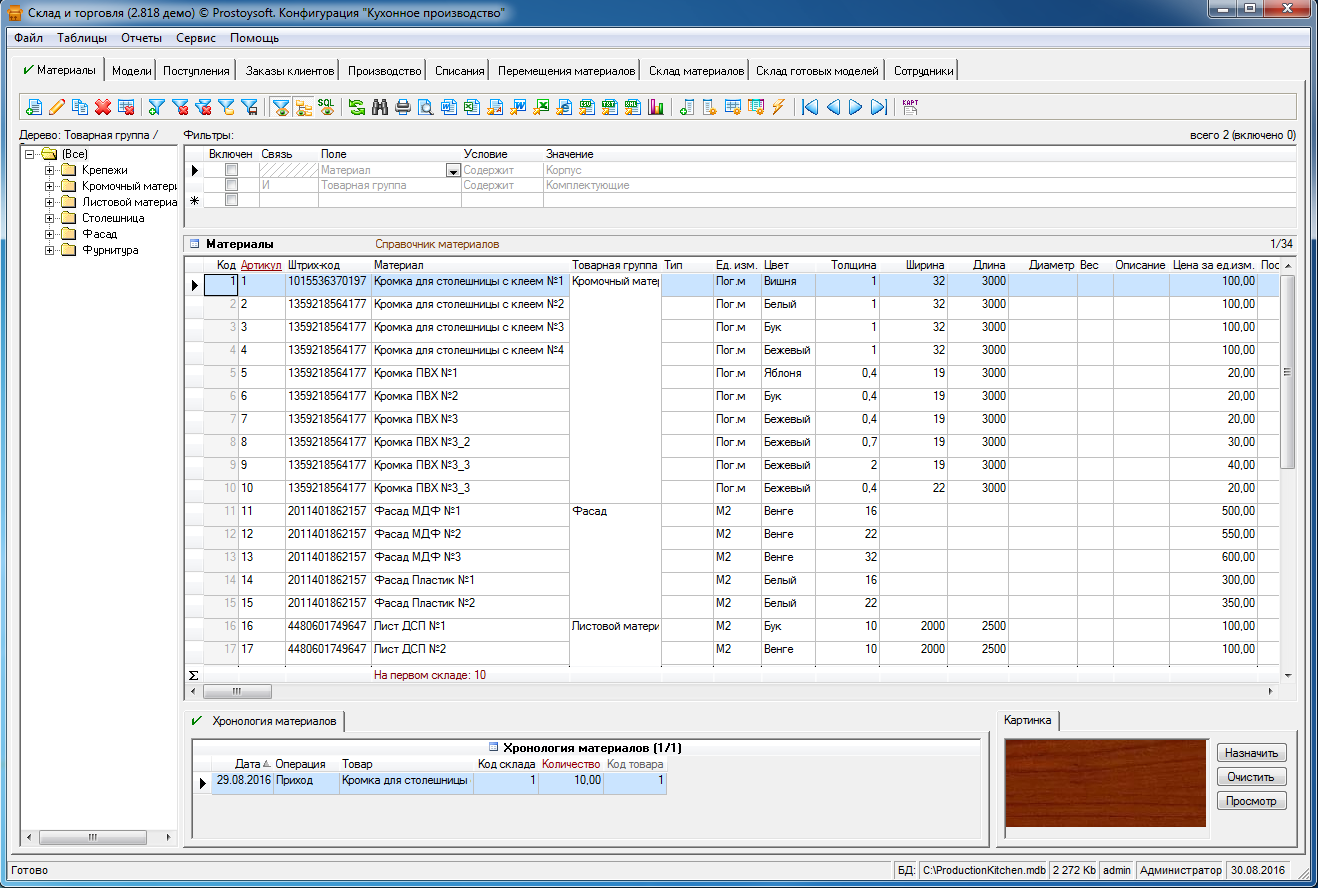Image resolution: width=1318 pixels, height=888 pixels.
Task: Click the colored bar chart icon
Action: pos(657,108)
